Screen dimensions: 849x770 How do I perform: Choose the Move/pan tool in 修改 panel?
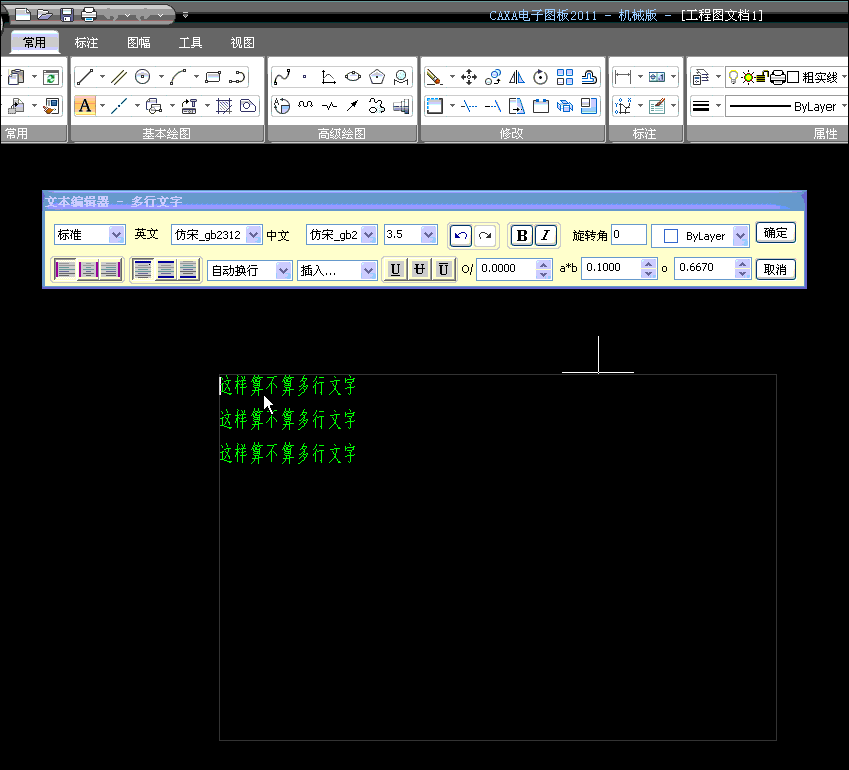(468, 77)
